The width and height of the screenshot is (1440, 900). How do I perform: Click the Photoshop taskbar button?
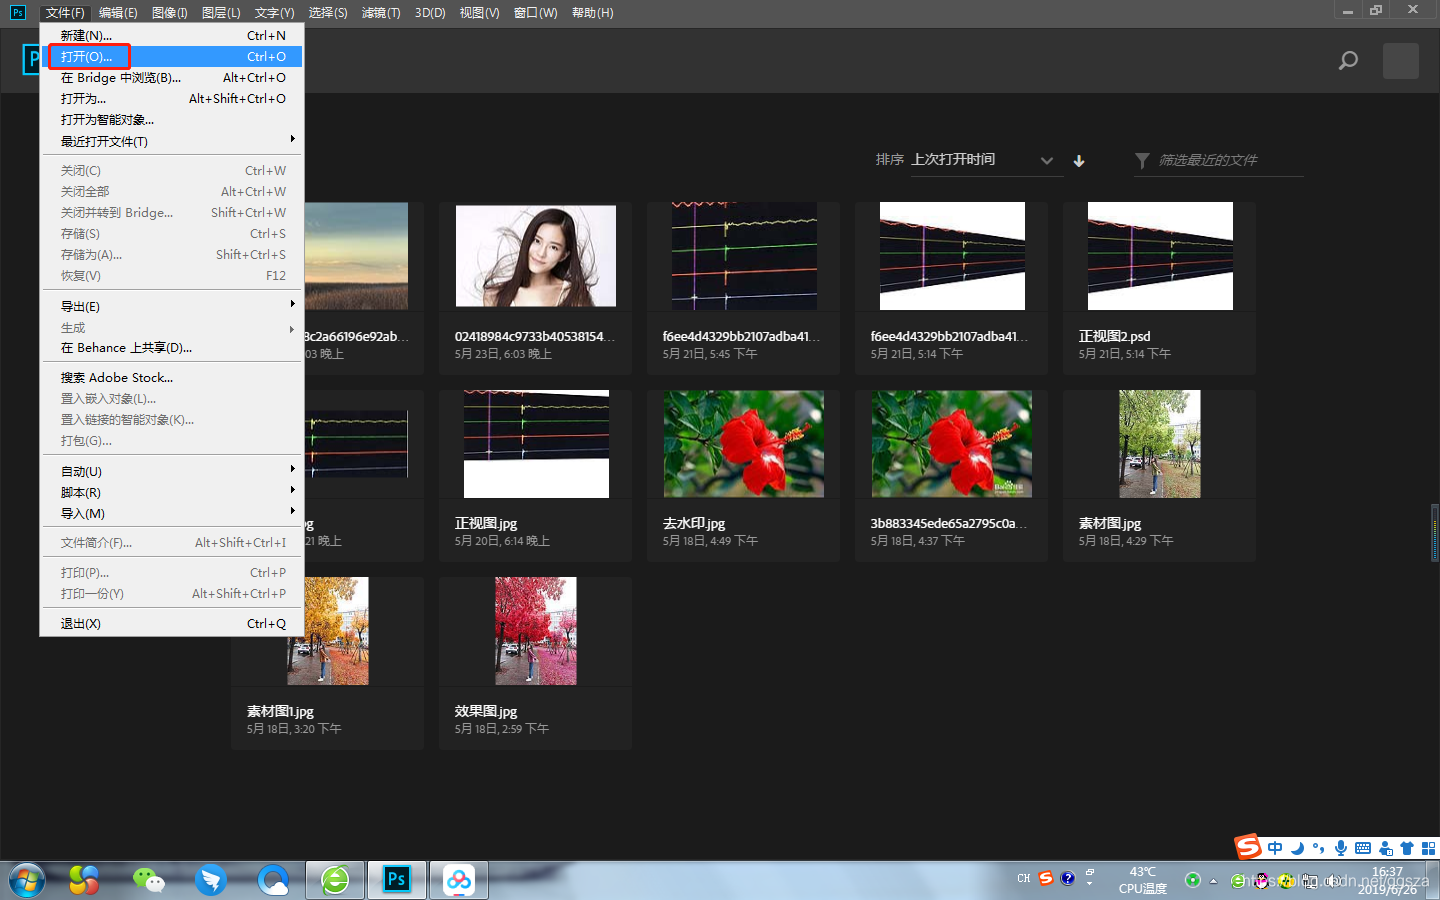point(397,880)
